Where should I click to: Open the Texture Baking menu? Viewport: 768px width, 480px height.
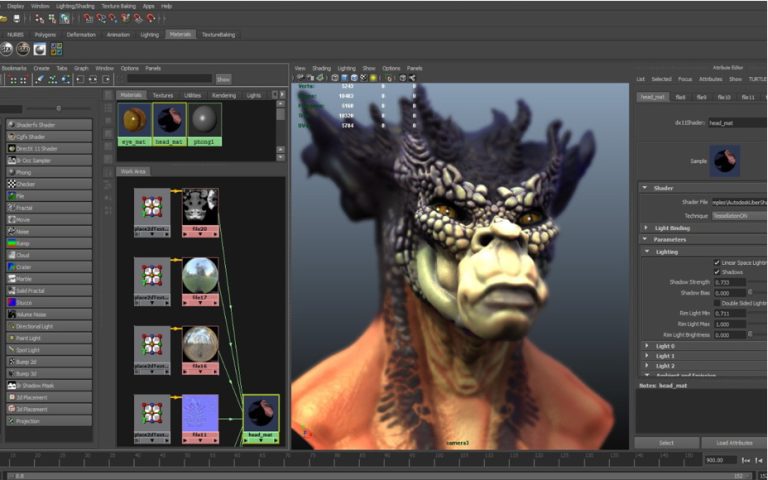(119, 6)
